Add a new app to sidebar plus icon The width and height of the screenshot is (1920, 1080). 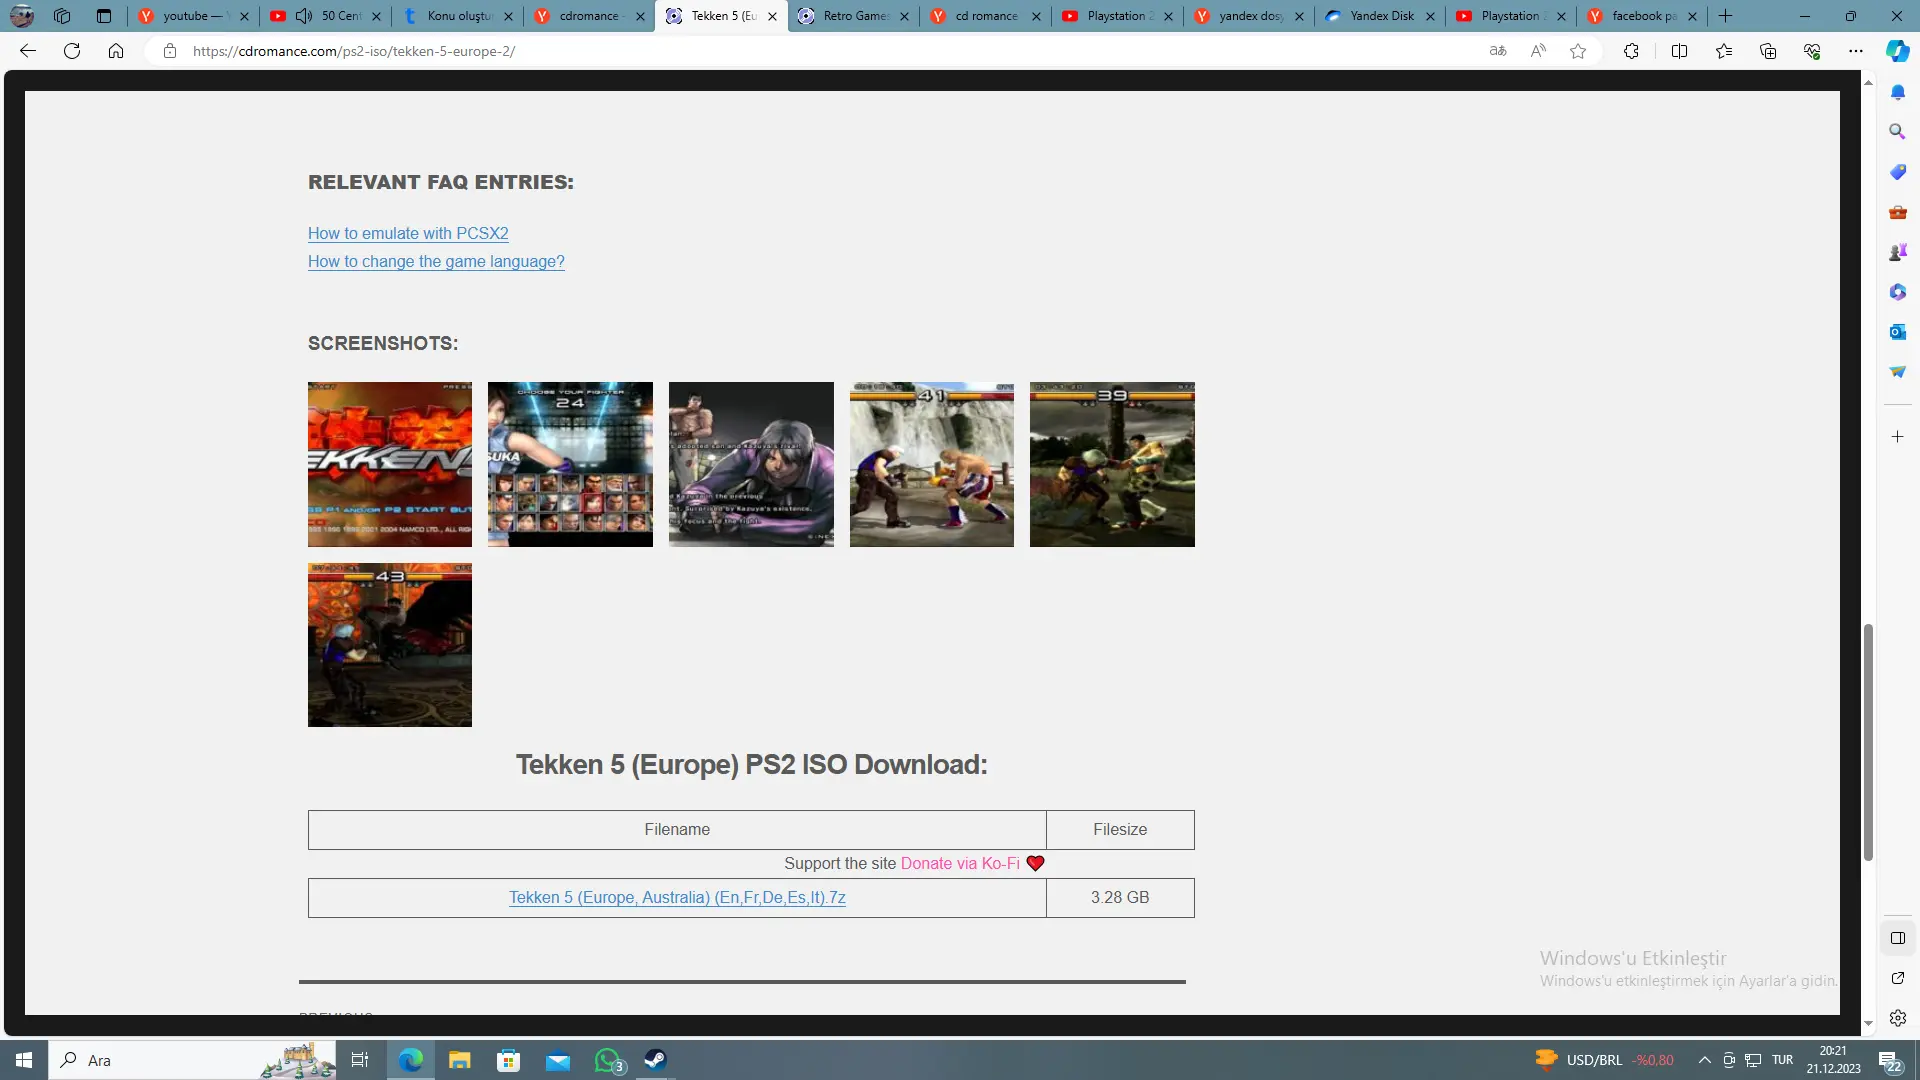(1897, 437)
